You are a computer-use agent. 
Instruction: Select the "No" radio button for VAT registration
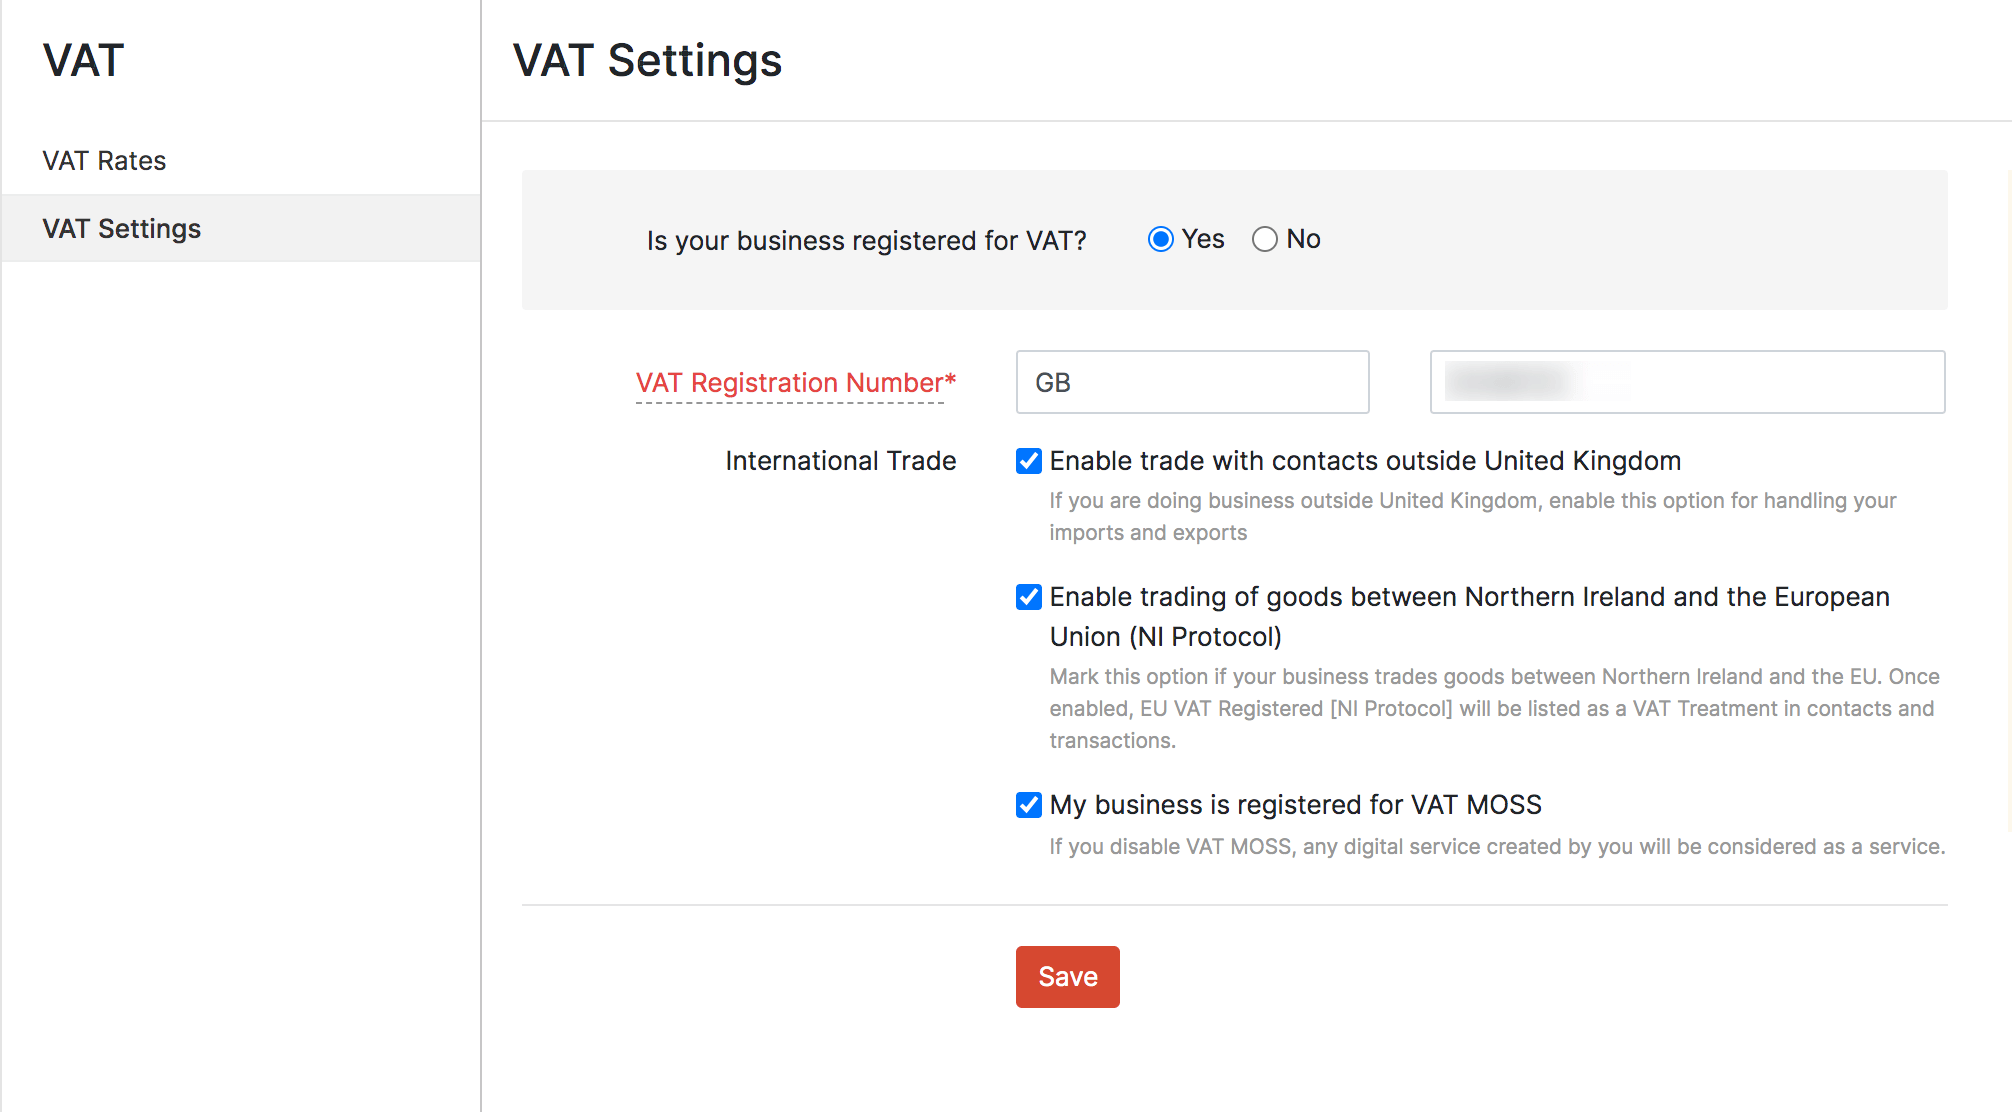(1265, 239)
